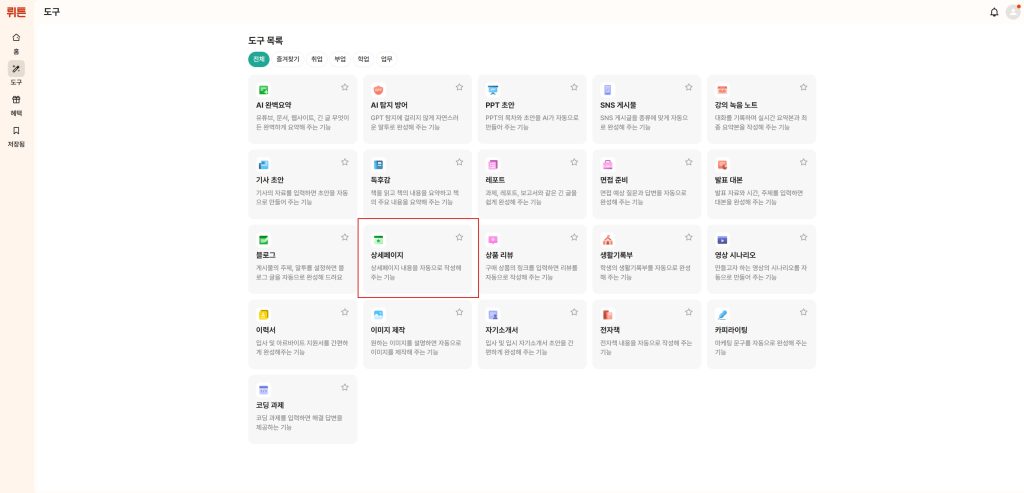Click the PPT 초안 presentation icon
This screenshot has width=1024, height=493.
click(493, 90)
